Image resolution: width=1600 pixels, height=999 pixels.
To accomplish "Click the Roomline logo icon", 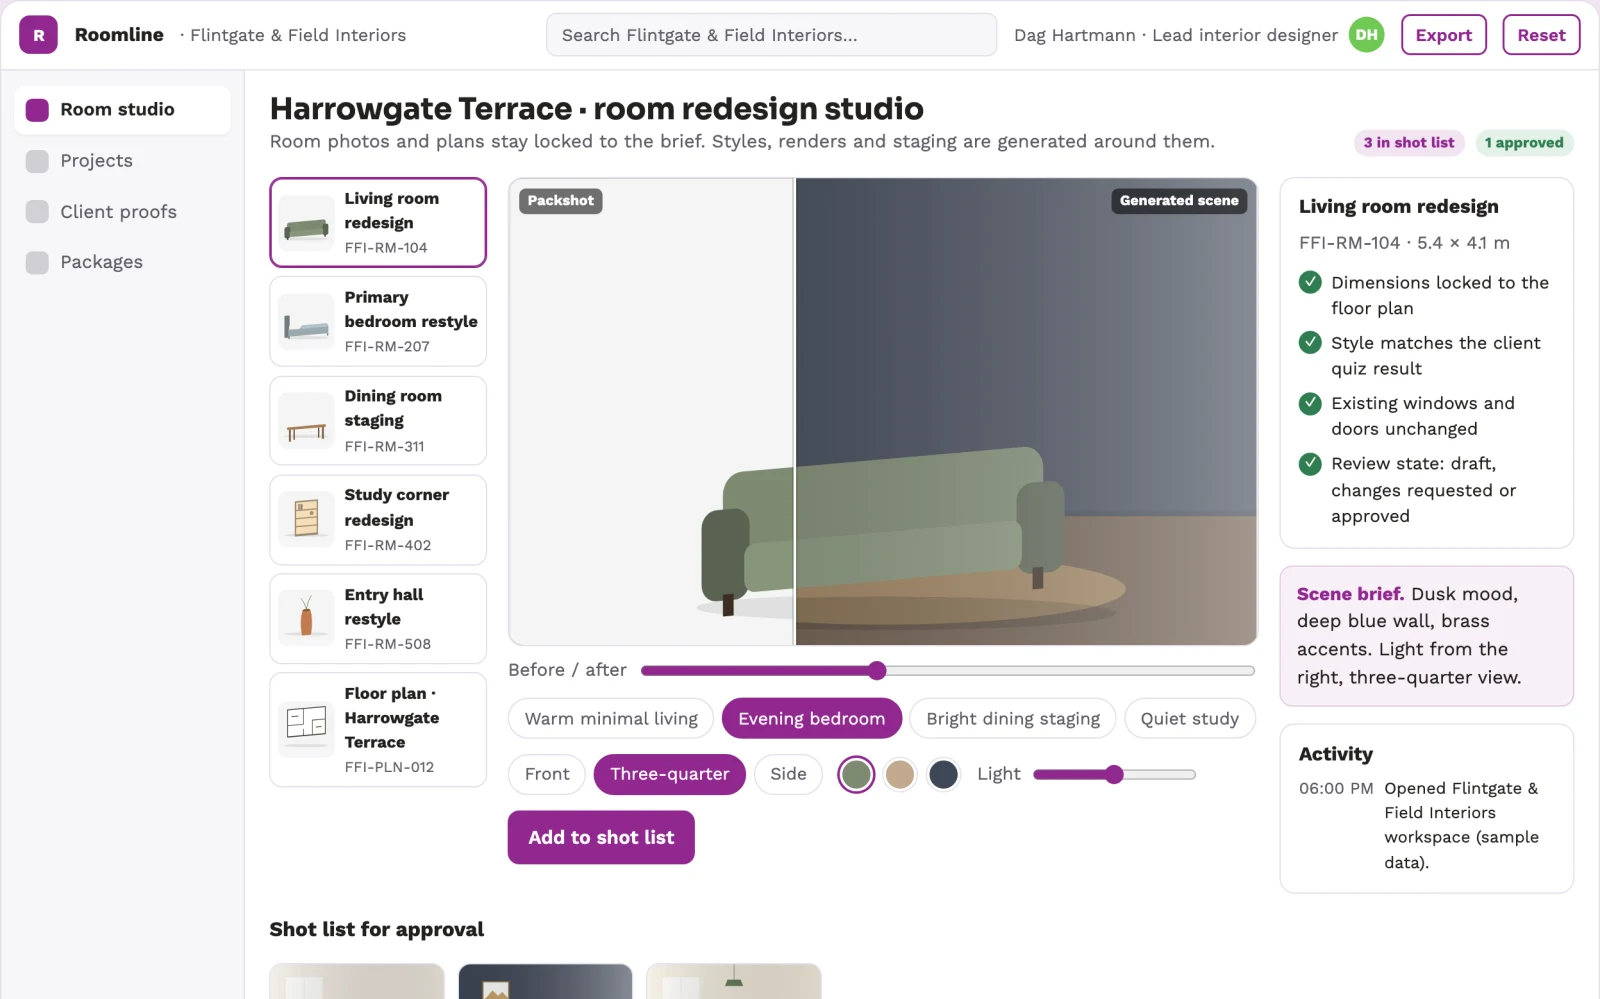I will pos(38,35).
